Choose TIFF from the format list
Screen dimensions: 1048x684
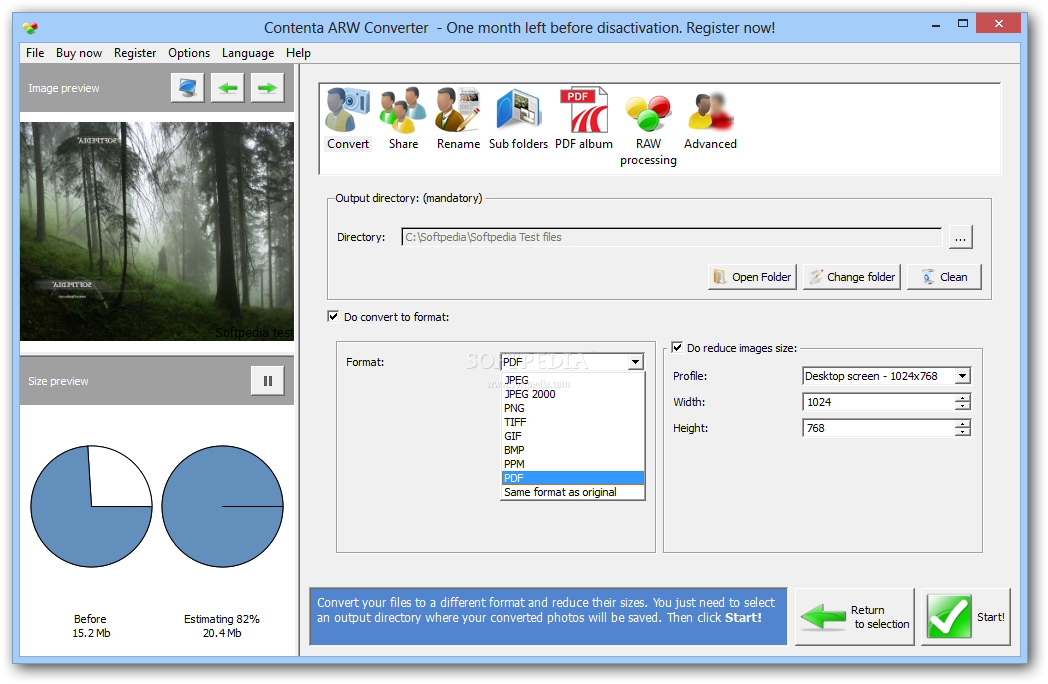coord(573,422)
